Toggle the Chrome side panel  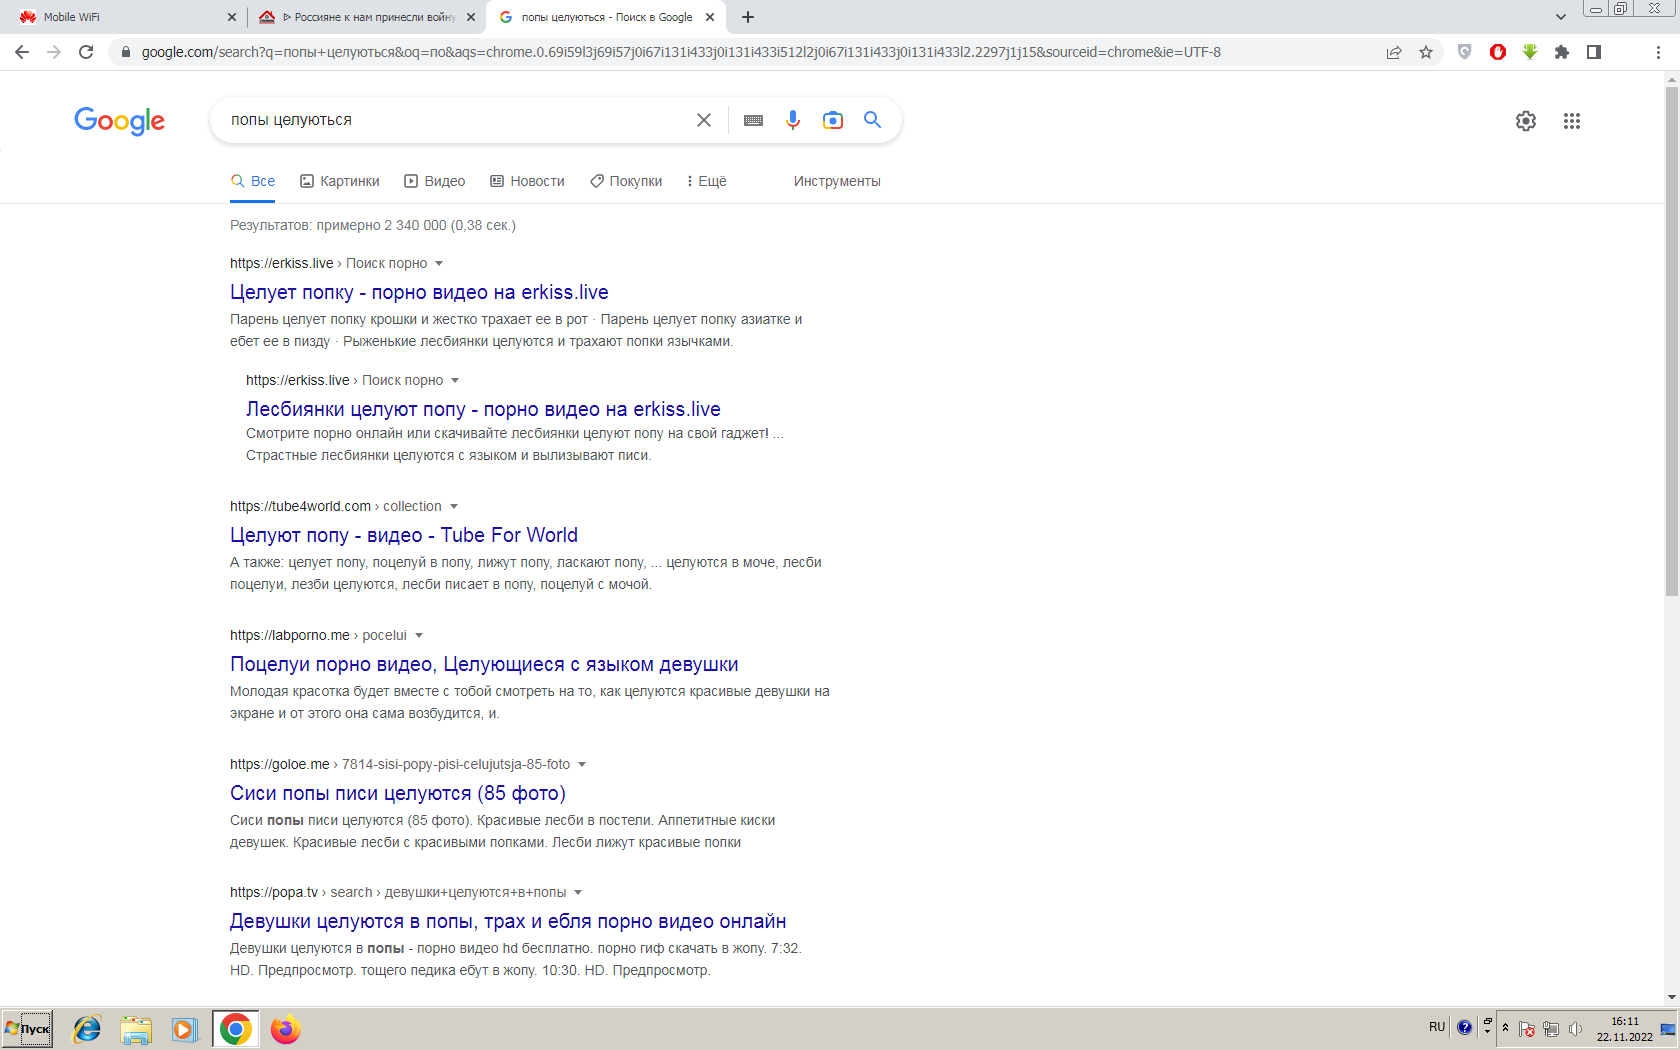pyautogui.click(x=1594, y=52)
